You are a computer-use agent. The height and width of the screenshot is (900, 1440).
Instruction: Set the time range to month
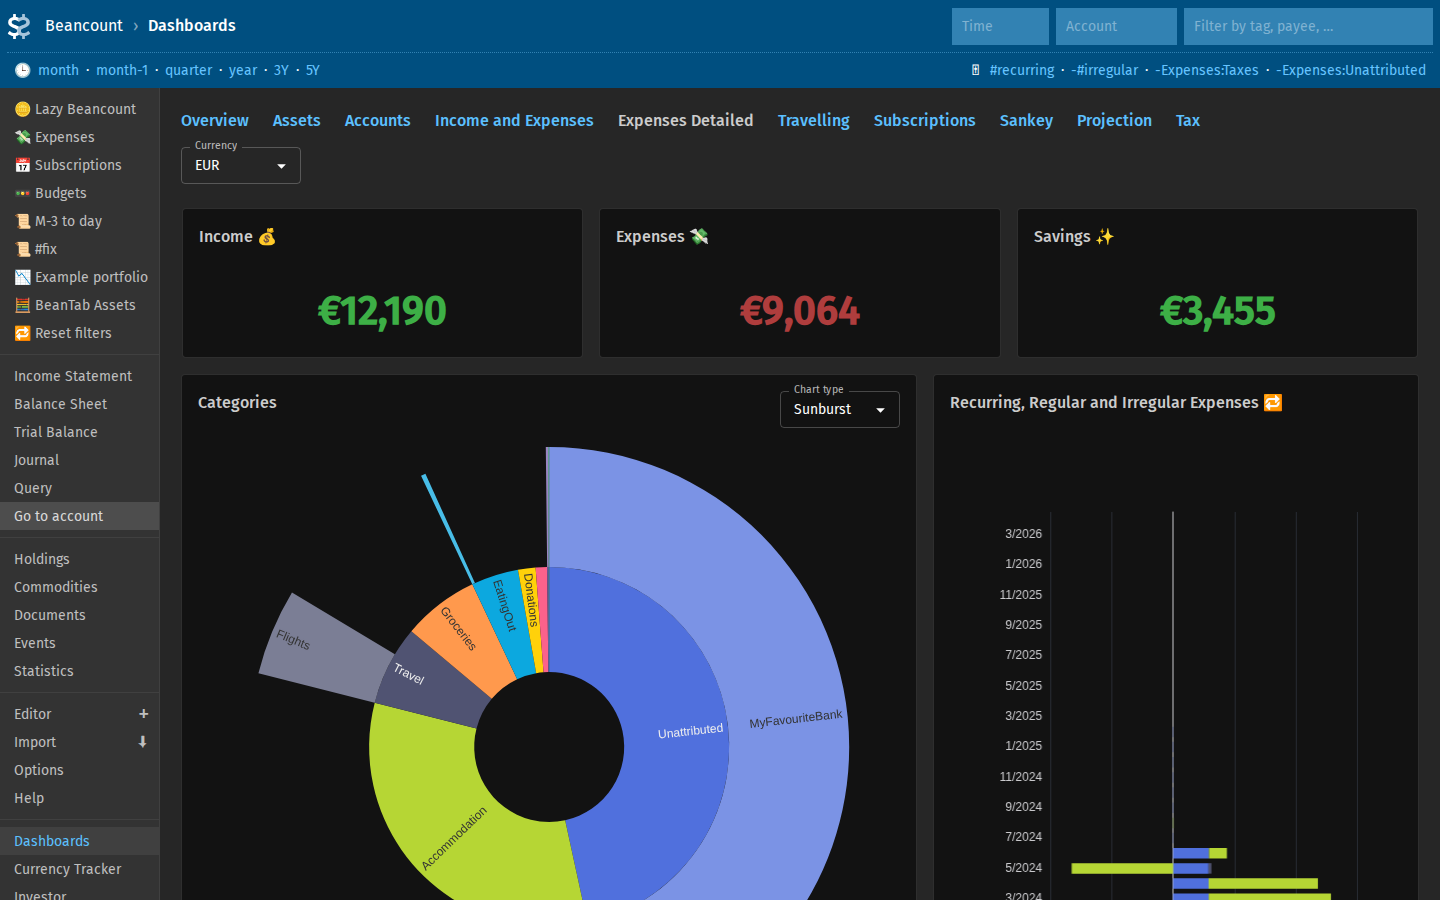pyautogui.click(x=58, y=70)
